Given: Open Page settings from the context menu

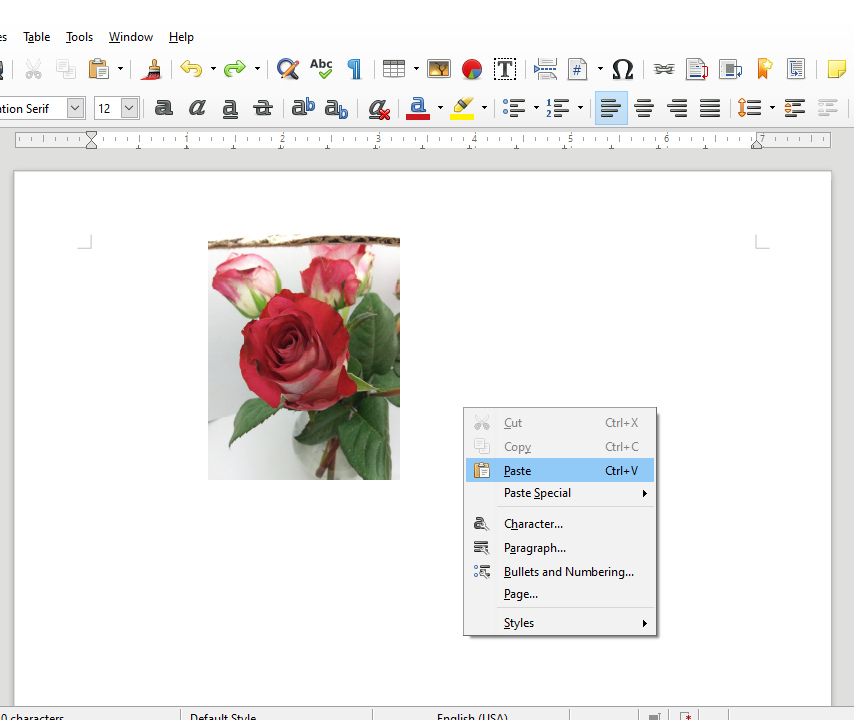Looking at the screenshot, I should 520,594.
